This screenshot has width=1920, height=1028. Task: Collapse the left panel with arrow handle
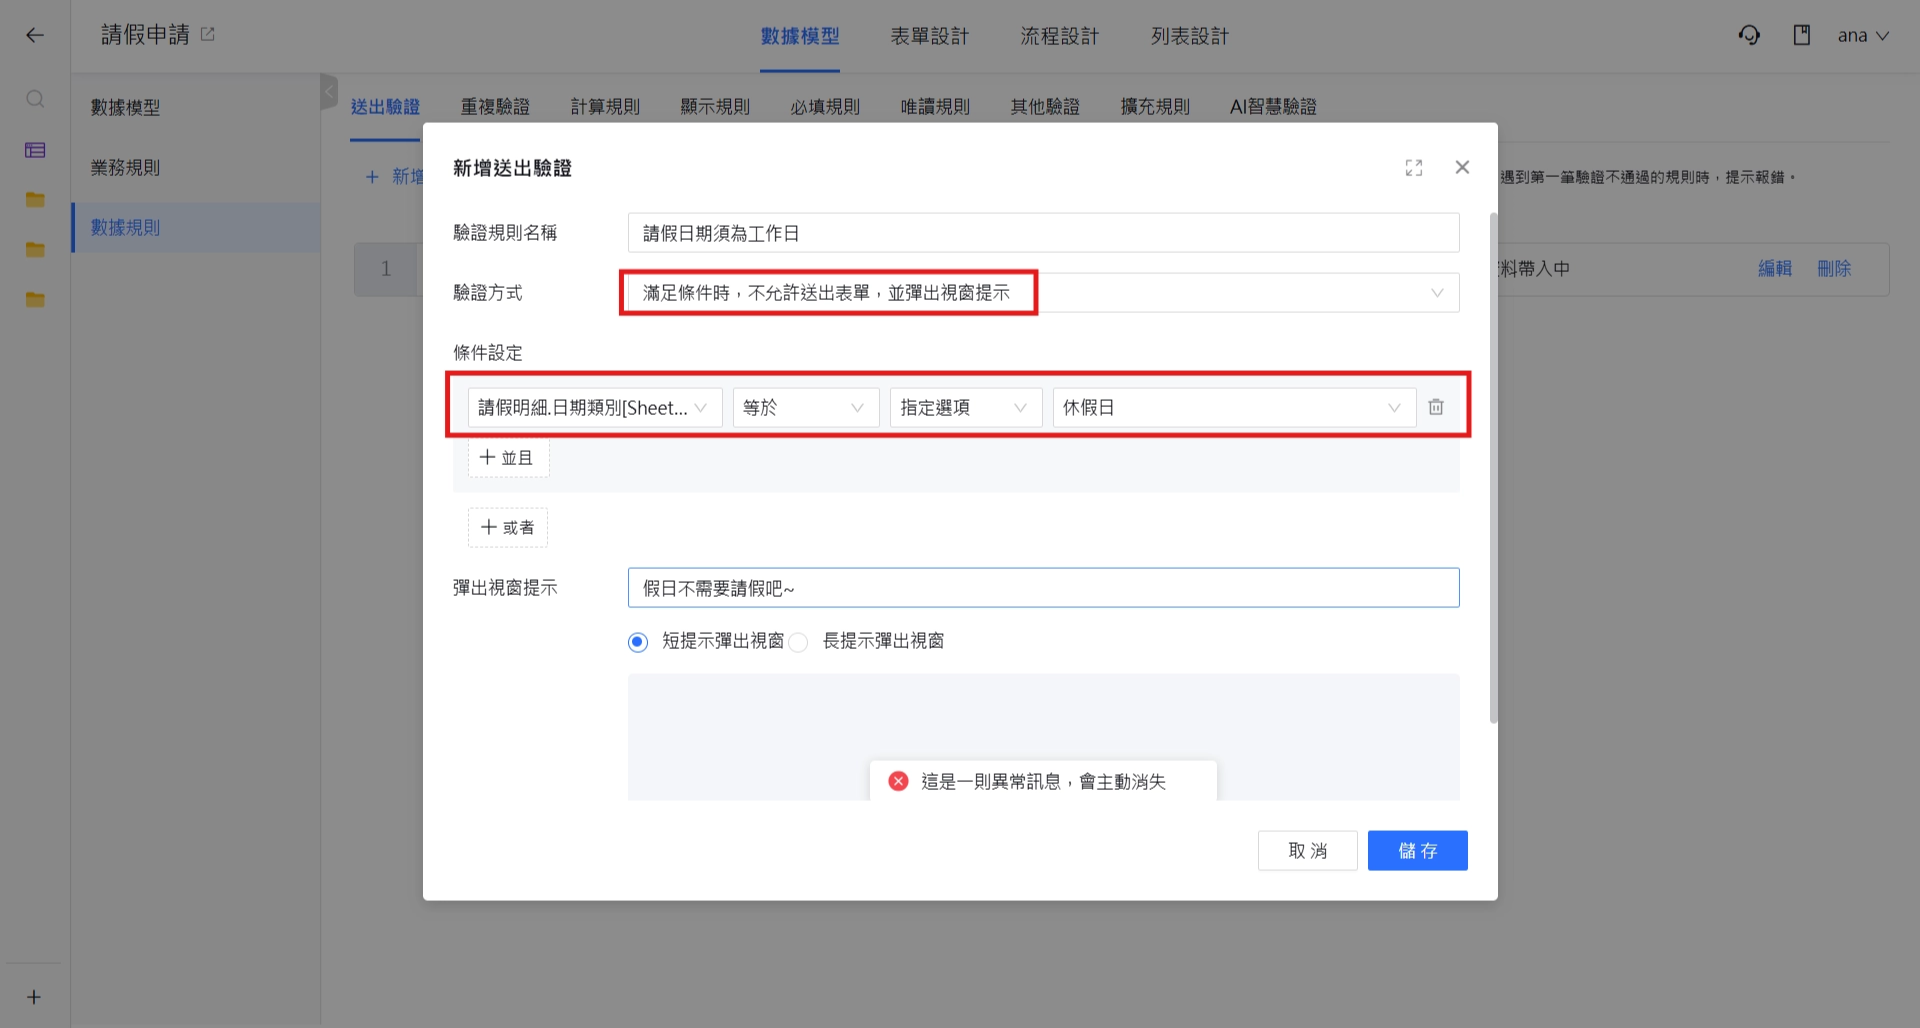click(x=329, y=91)
